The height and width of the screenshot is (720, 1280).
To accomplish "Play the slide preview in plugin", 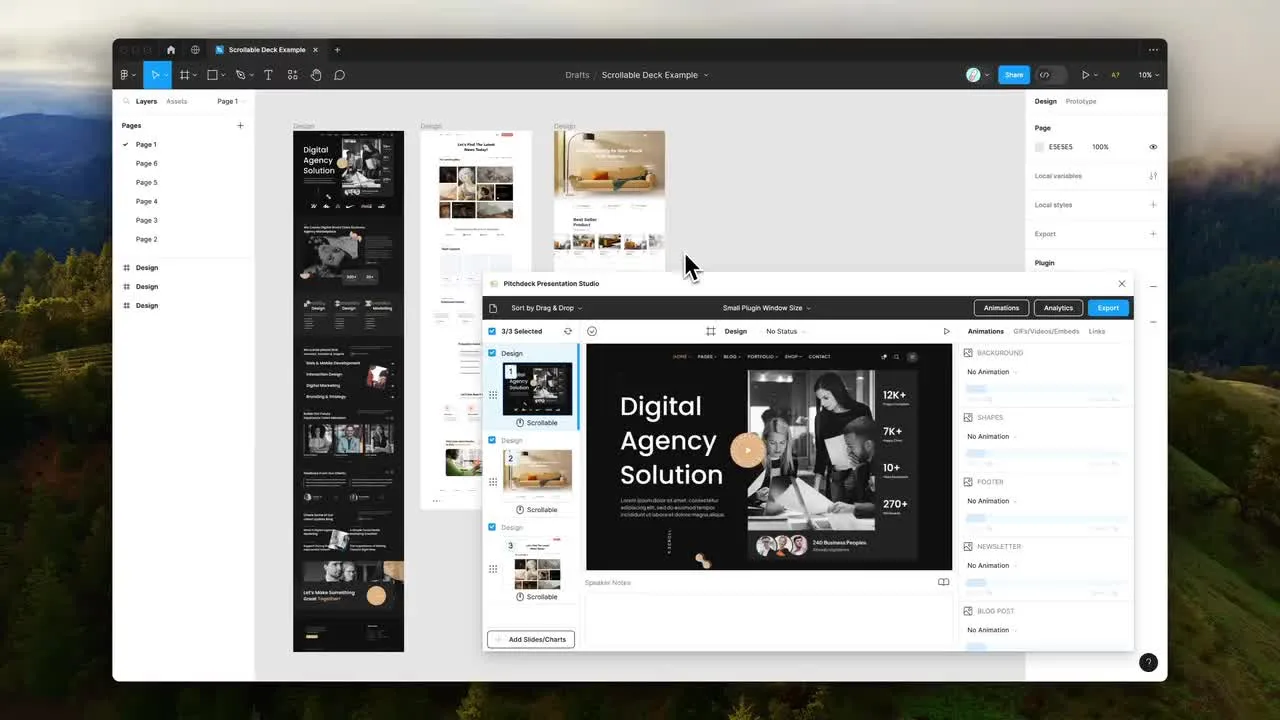I will [x=946, y=331].
